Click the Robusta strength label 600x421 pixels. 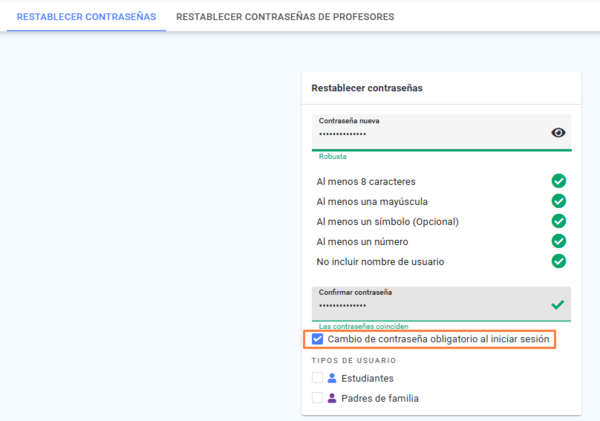[x=333, y=157]
